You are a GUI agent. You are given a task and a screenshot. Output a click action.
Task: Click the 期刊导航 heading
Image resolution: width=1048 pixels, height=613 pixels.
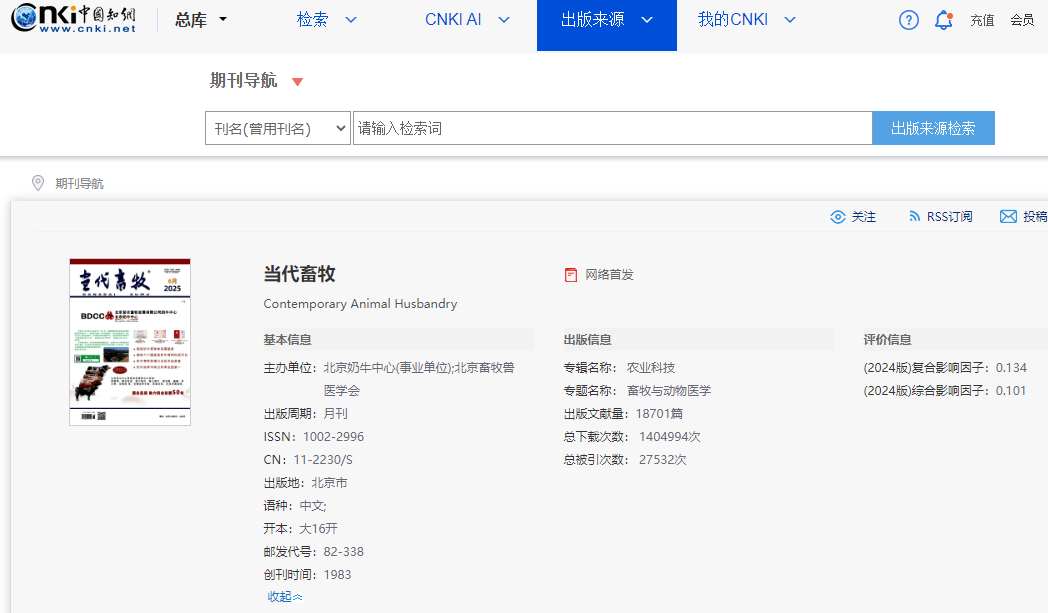pyautogui.click(x=243, y=81)
